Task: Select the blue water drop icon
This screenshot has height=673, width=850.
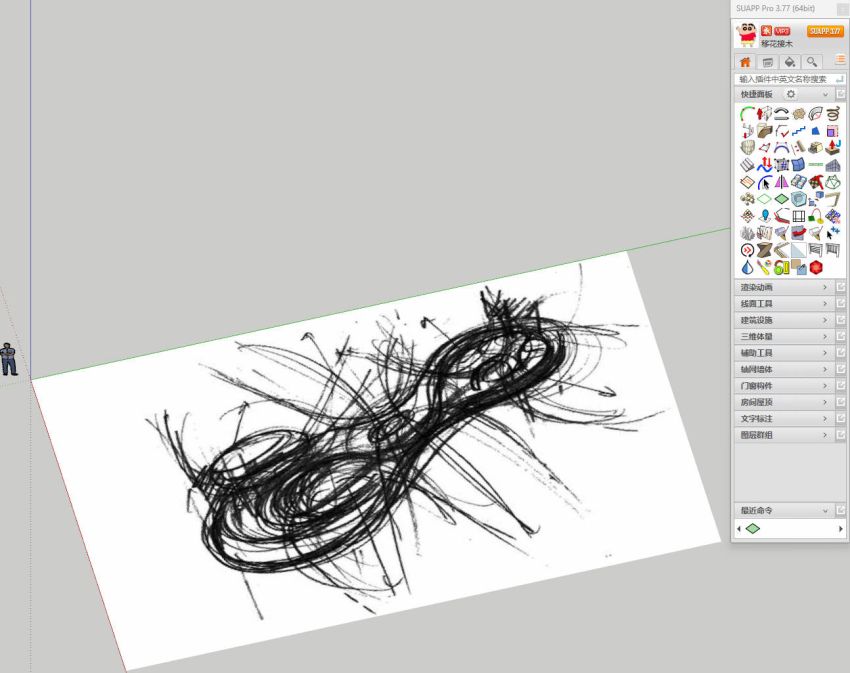Action: (748, 267)
